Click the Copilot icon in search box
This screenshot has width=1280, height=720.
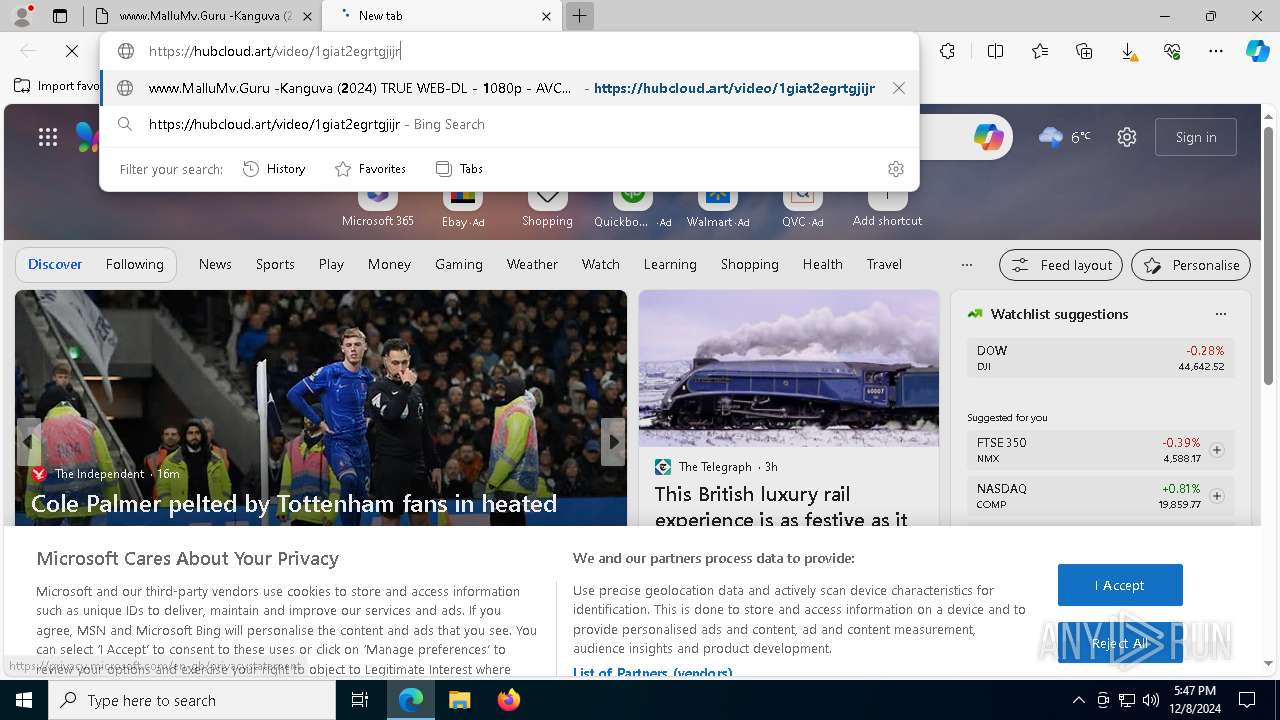(989, 137)
